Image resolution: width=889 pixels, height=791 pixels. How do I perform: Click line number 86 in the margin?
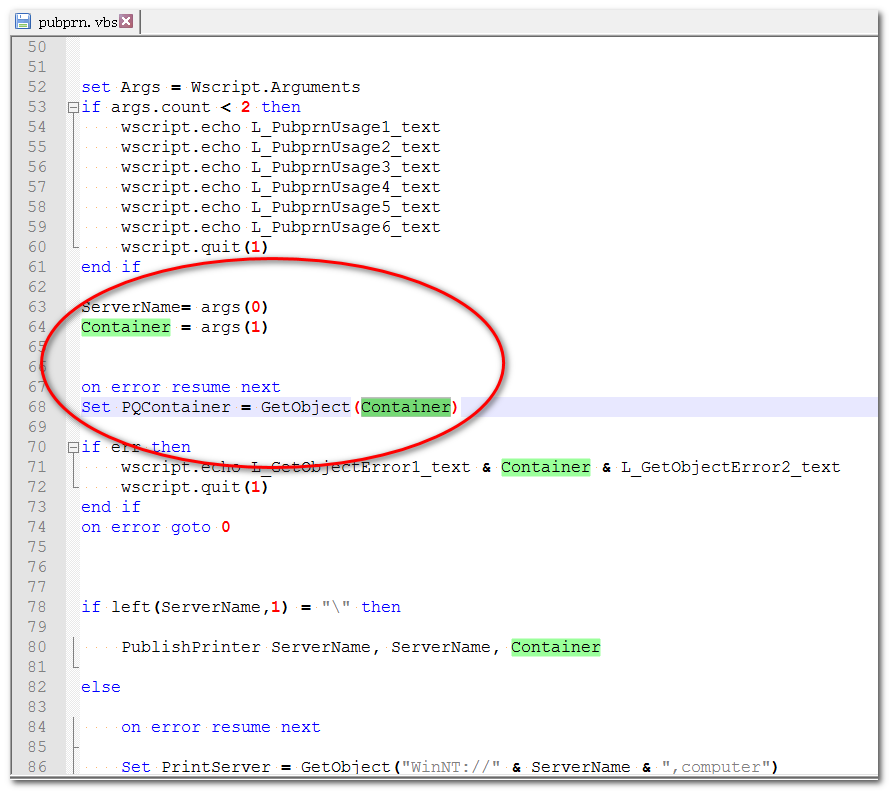pyautogui.click(x=37, y=767)
